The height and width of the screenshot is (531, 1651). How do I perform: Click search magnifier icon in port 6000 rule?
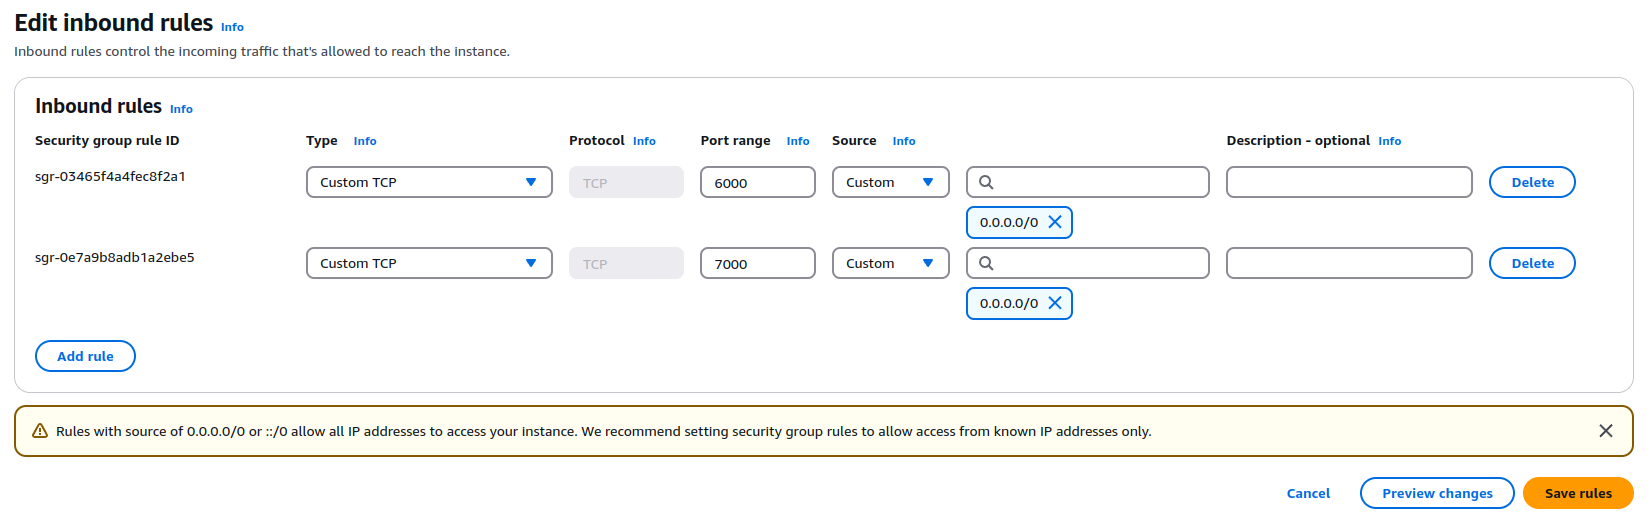(x=986, y=182)
